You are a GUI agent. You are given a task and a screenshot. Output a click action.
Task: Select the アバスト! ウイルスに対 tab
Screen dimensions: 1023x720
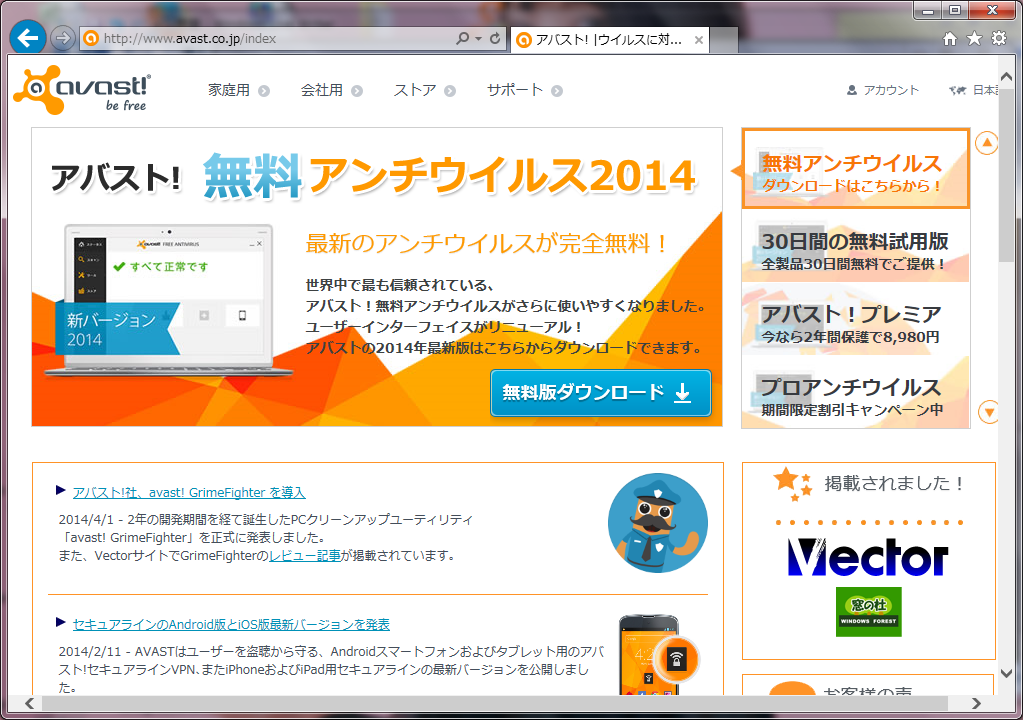pos(608,40)
